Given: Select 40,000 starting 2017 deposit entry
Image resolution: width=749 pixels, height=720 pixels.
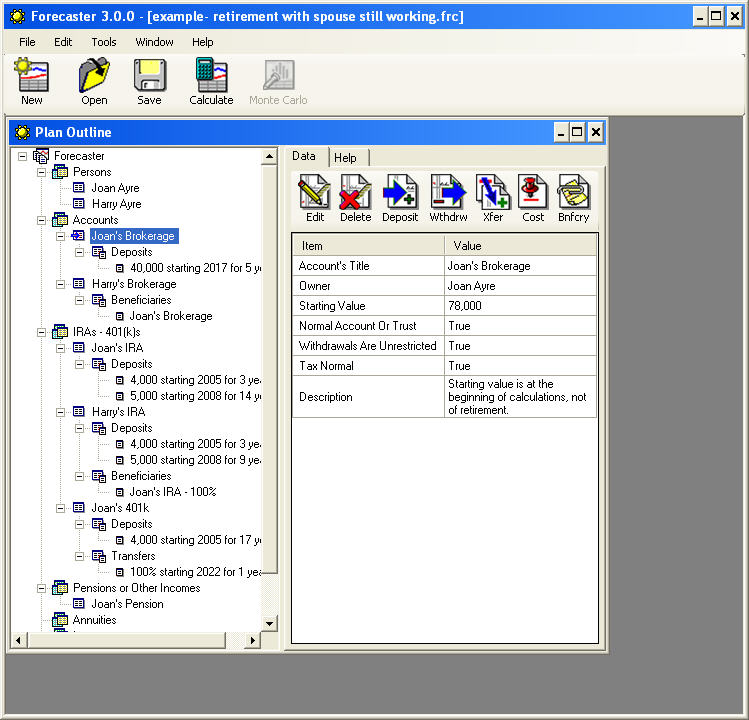Looking at the screenshot, I should pyautogui.click(x=195, y=268).
